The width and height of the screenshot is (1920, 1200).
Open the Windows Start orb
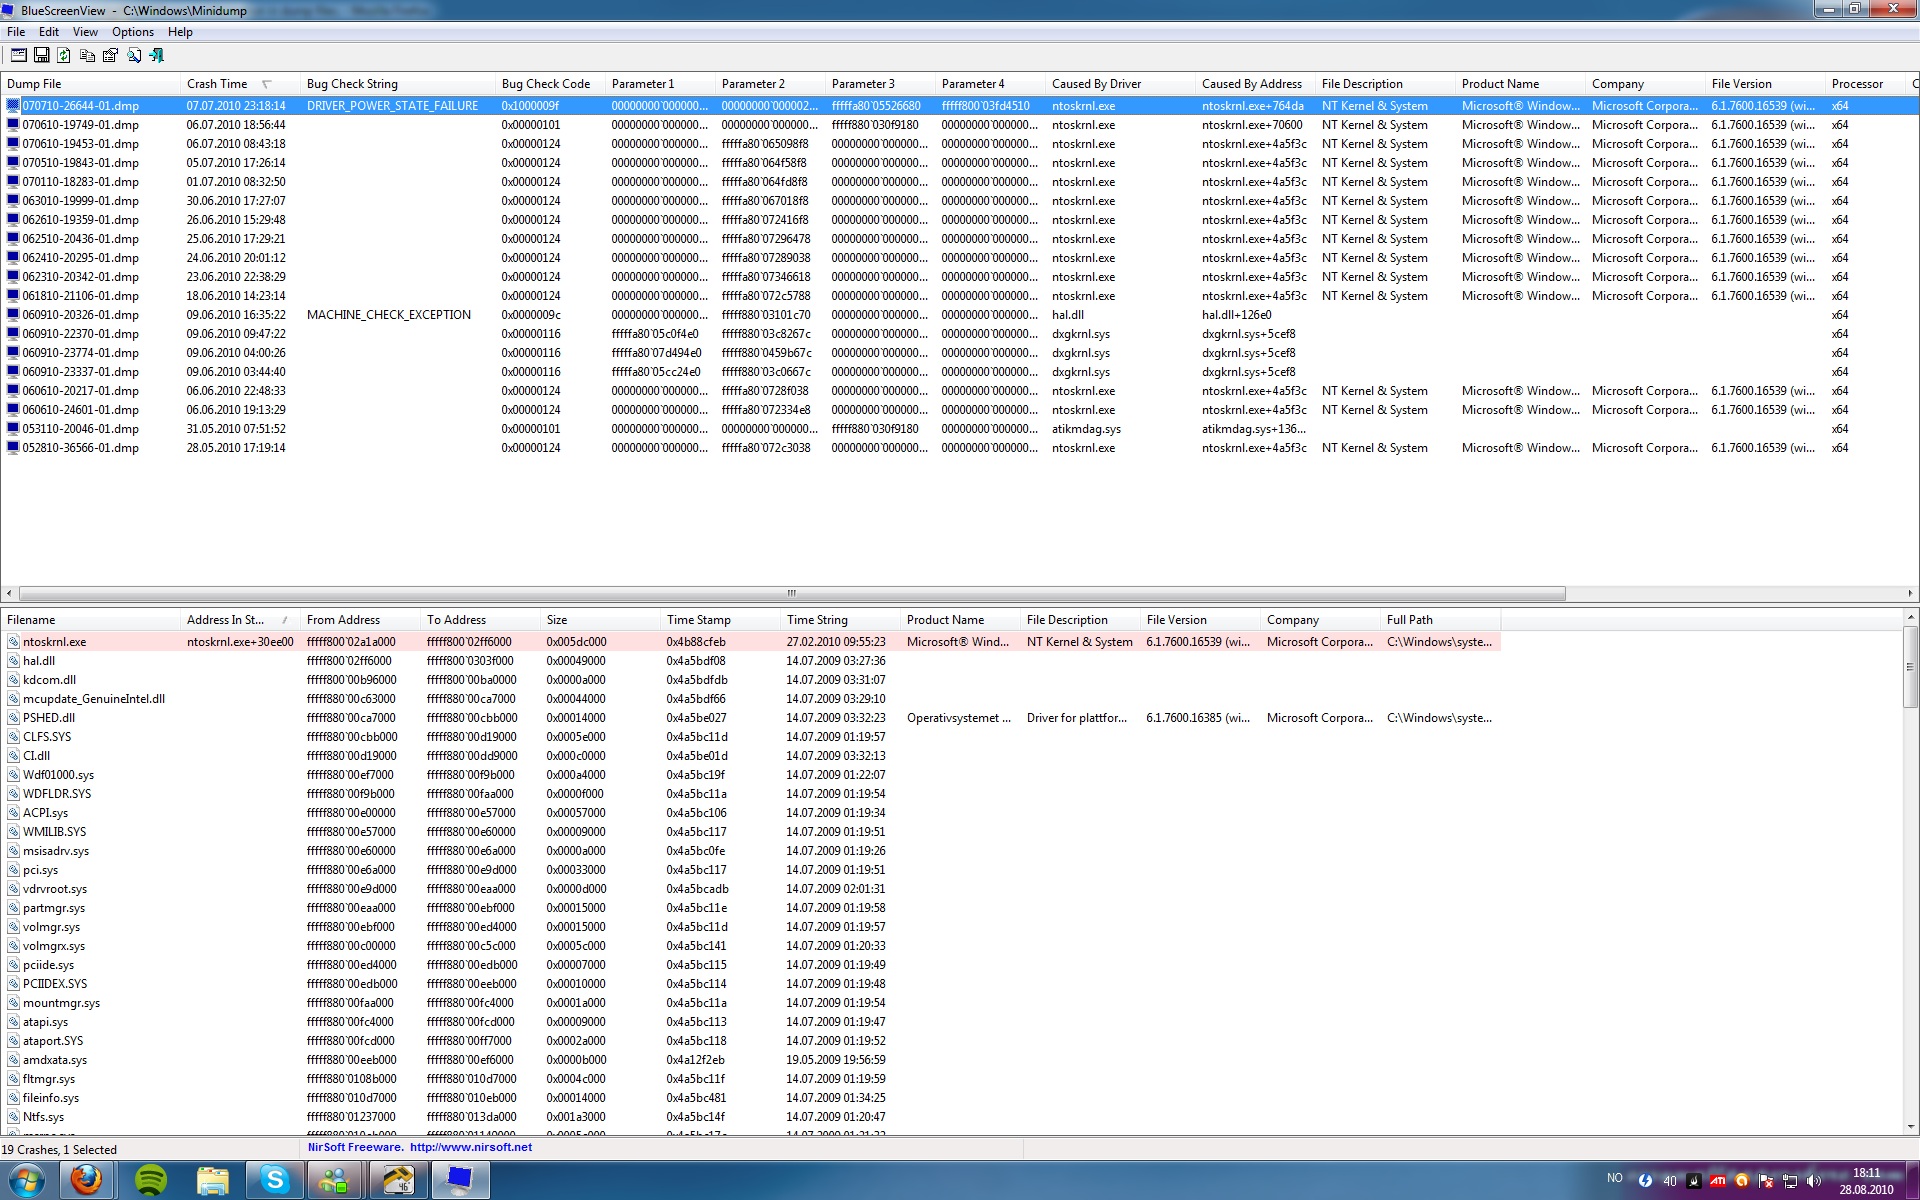26,1181
